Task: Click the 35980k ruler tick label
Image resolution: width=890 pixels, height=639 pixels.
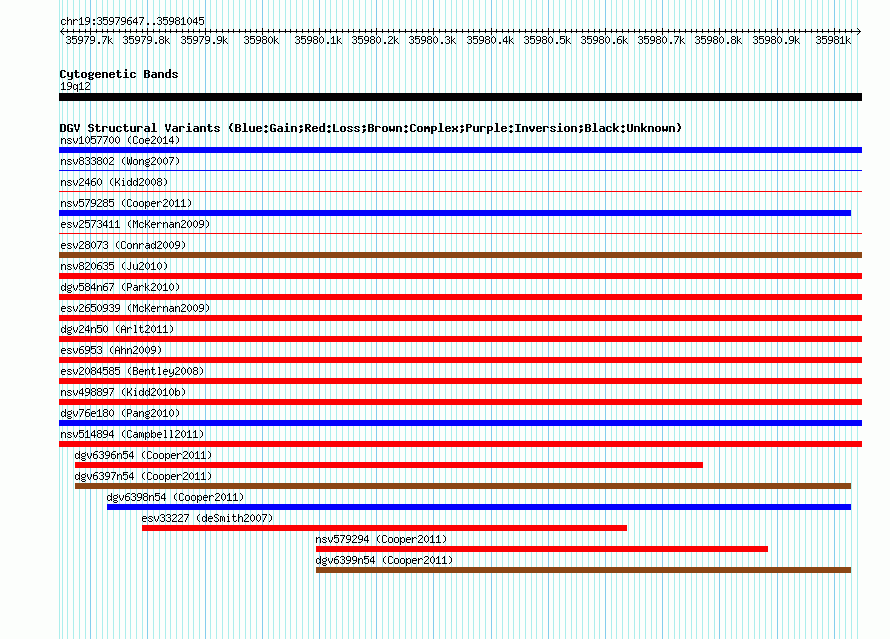Action: (261, 40)
